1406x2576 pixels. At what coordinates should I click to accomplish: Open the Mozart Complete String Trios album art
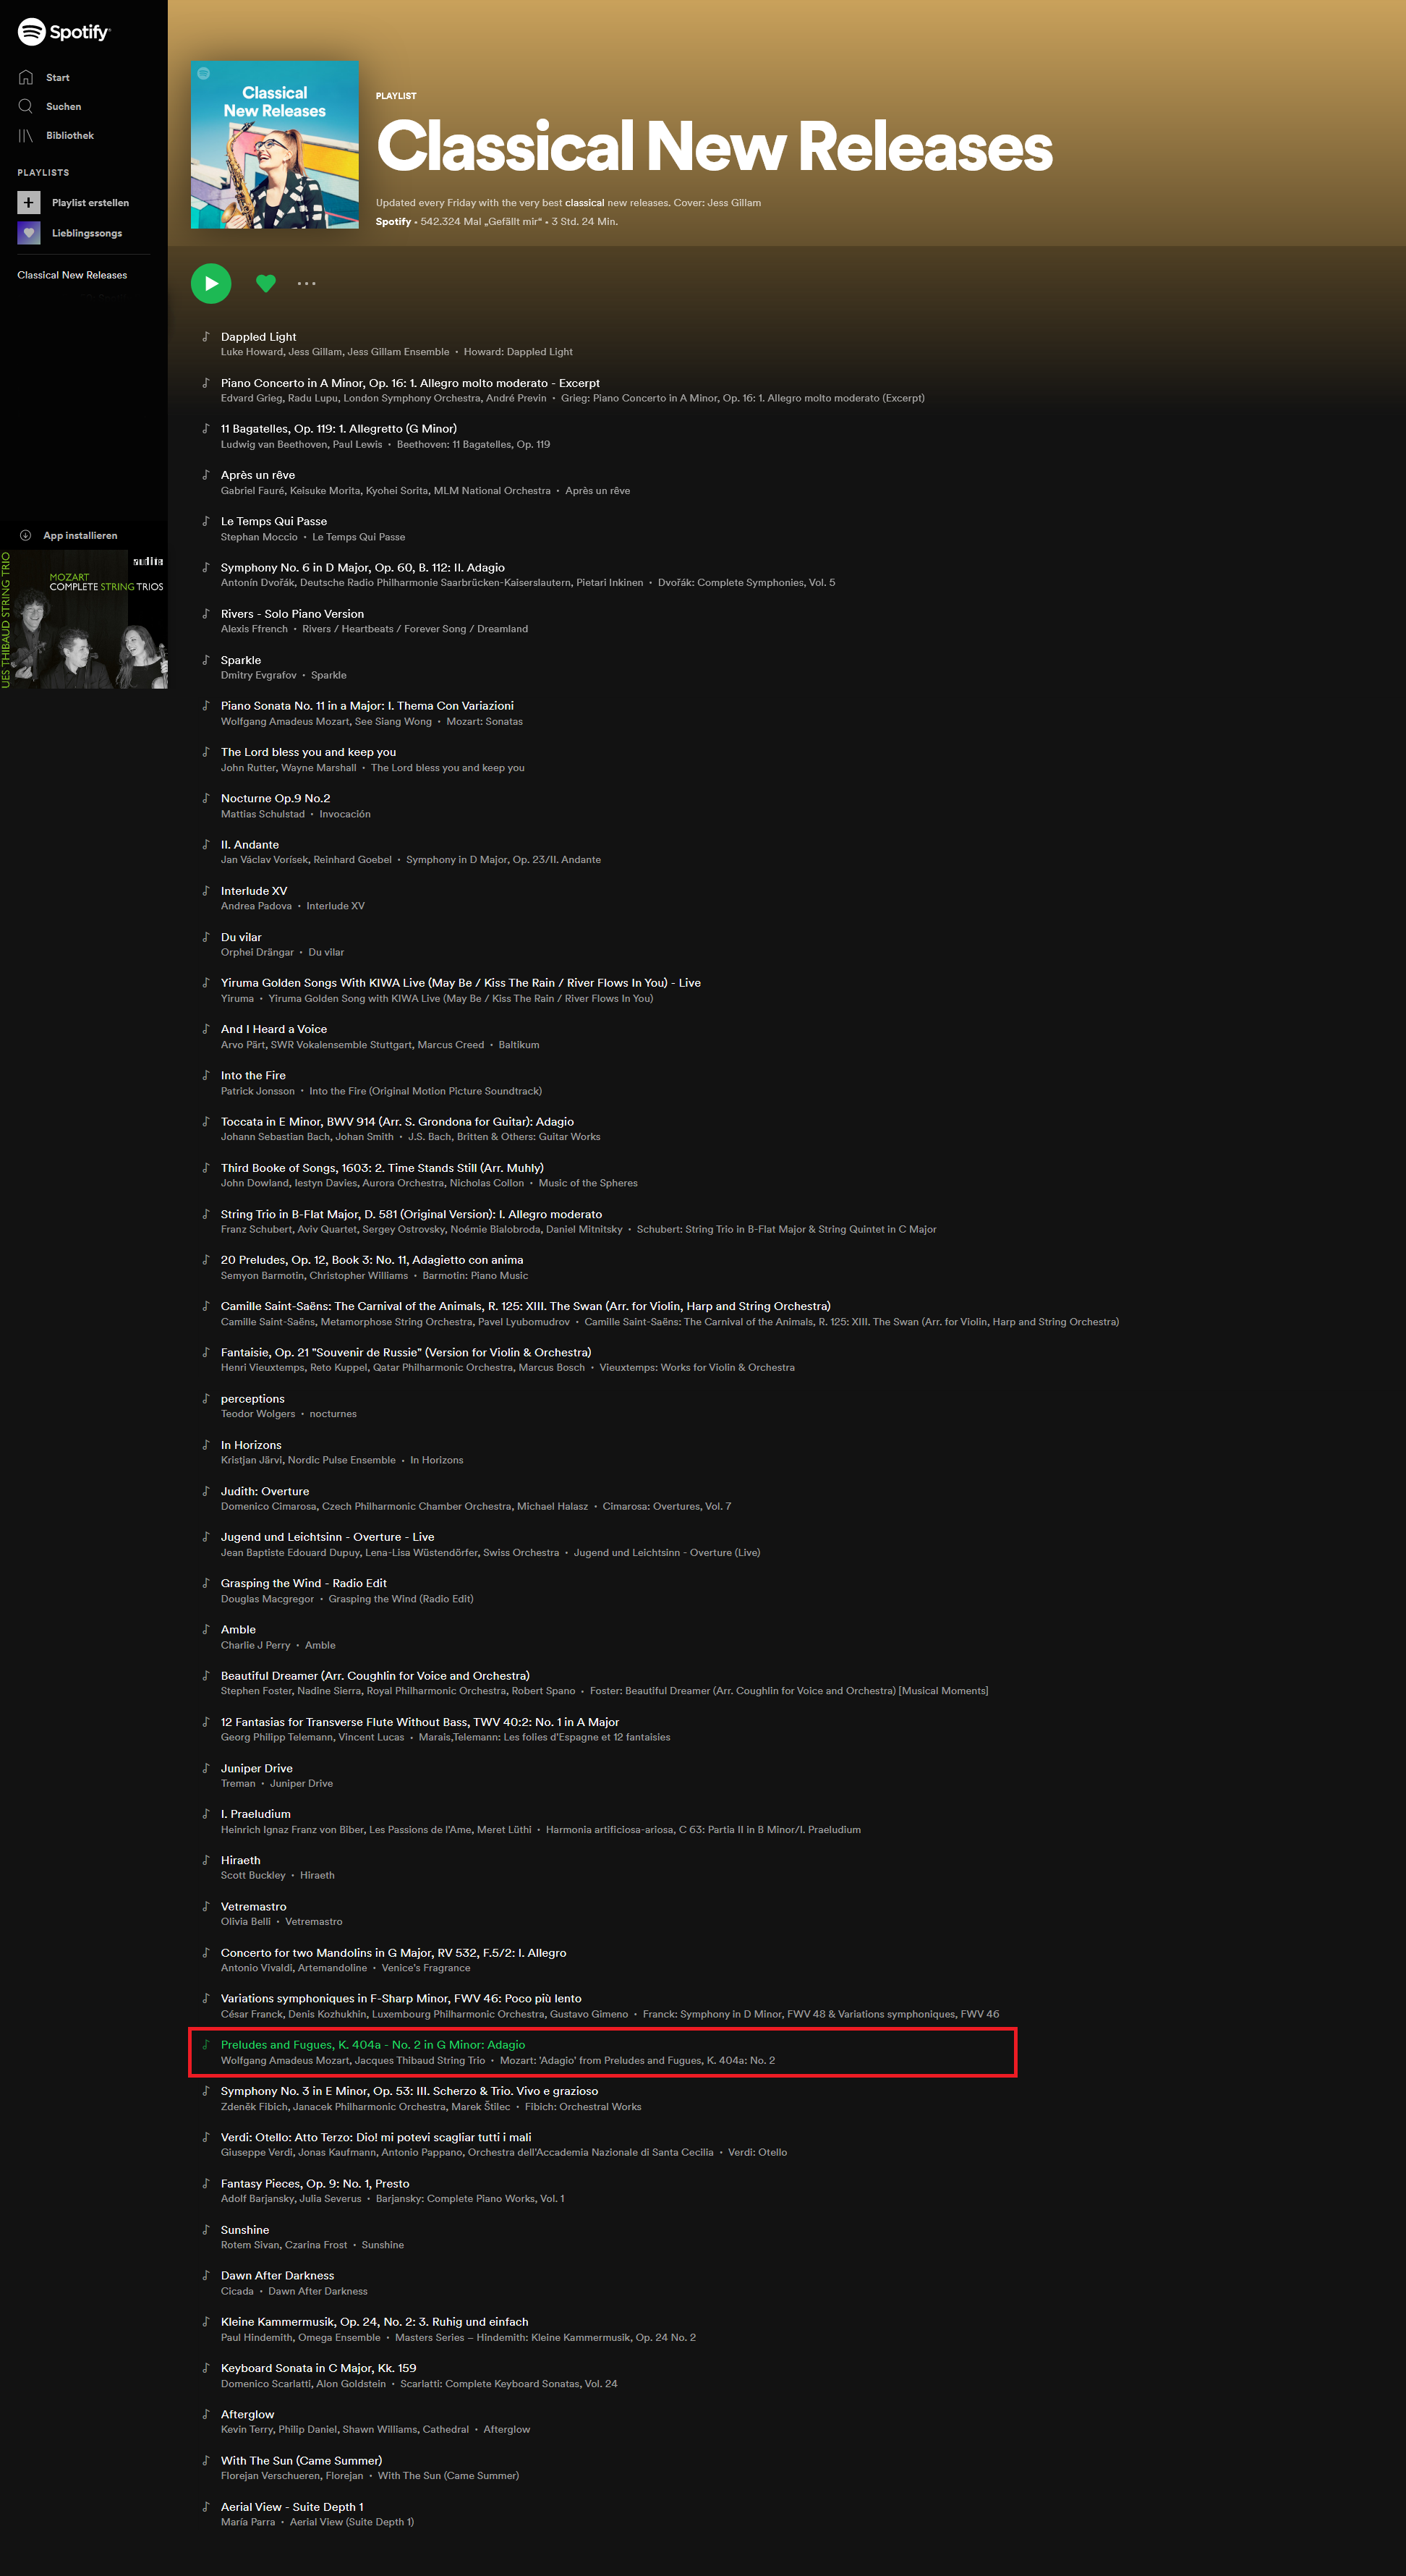point(84,619)
